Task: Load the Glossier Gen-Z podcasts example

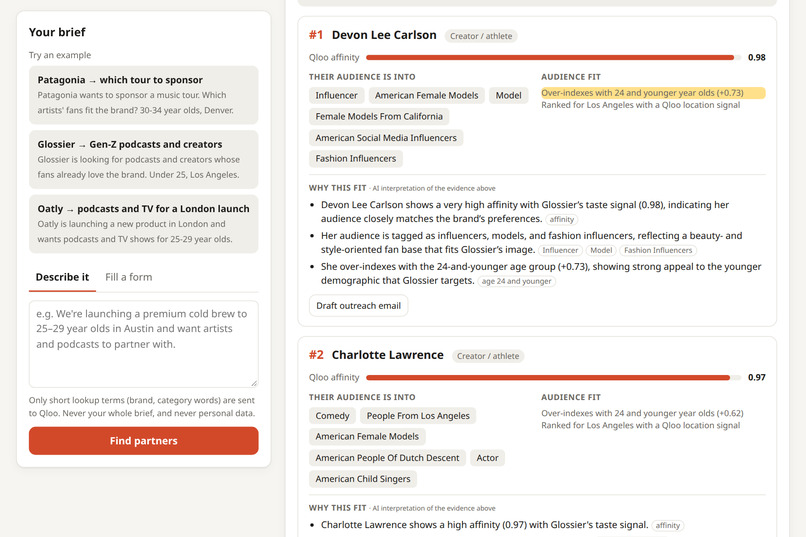Action: point(143,159)
